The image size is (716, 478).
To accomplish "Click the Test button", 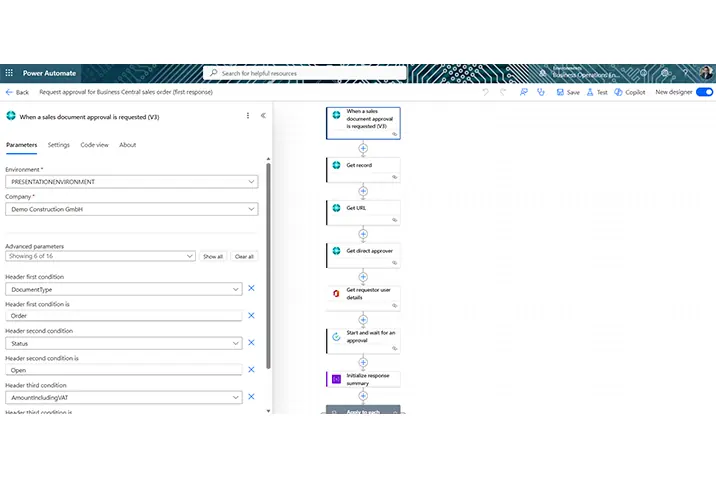I will (597, 92).
